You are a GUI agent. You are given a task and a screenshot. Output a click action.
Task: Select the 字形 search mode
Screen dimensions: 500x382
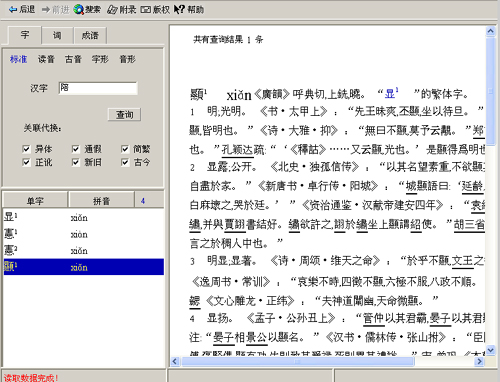[x=100, y=59]
